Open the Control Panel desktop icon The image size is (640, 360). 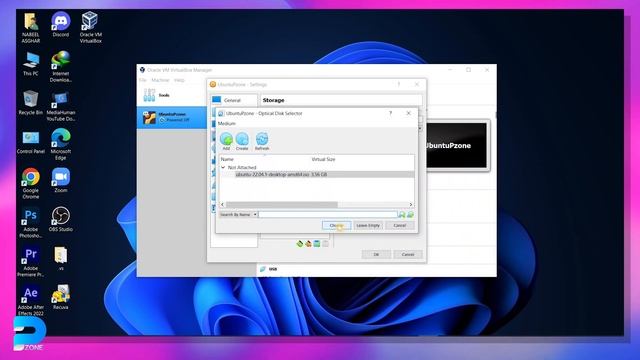coord(31,142)
